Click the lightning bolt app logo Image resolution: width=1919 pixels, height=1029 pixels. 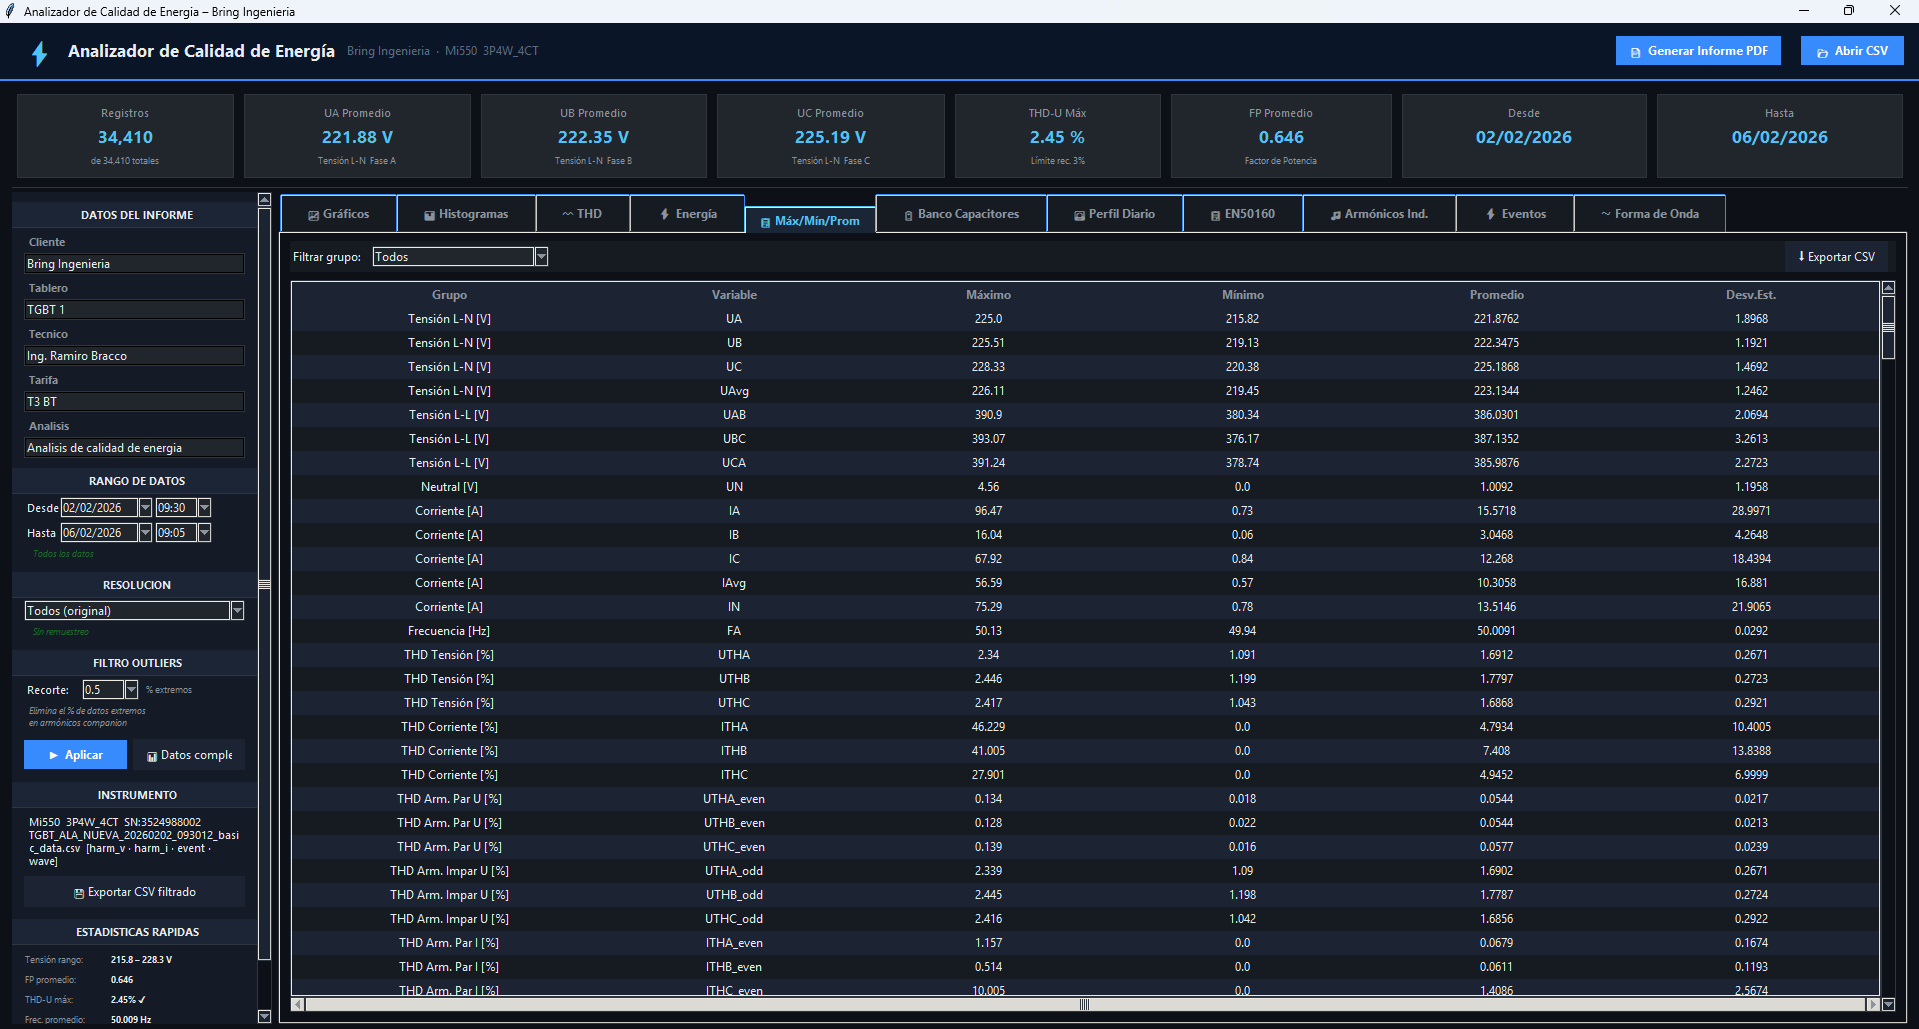point(40,53)
